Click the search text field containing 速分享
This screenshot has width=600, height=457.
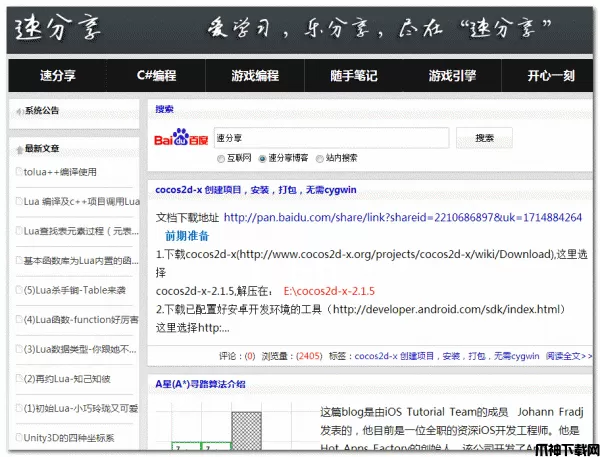[330, 138]
